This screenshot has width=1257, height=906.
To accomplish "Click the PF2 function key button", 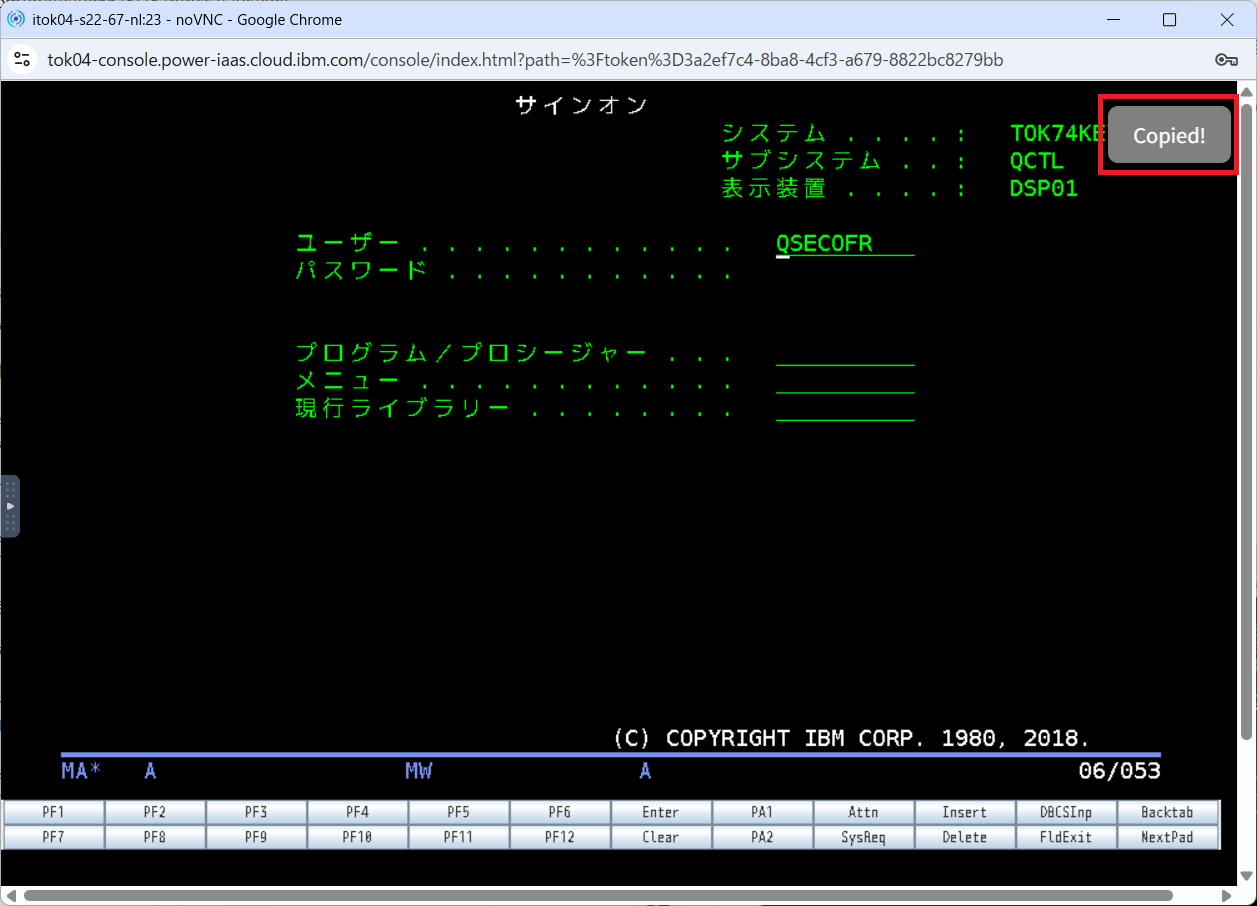I will click(x=155, y=812).
